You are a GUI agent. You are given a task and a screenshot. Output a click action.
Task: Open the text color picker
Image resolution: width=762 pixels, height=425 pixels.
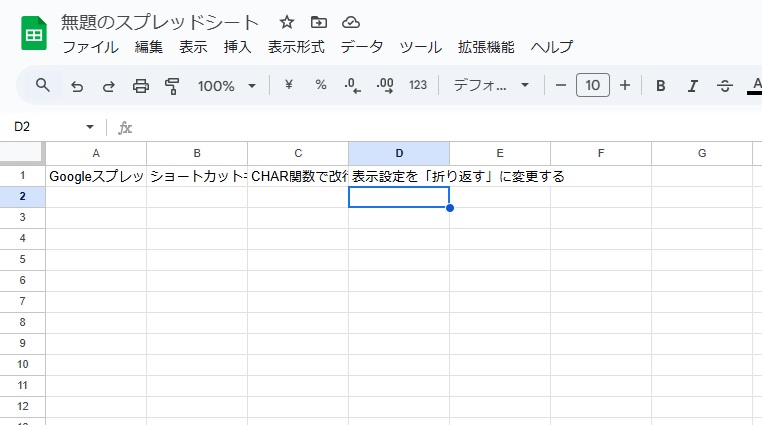click(756, 86)
